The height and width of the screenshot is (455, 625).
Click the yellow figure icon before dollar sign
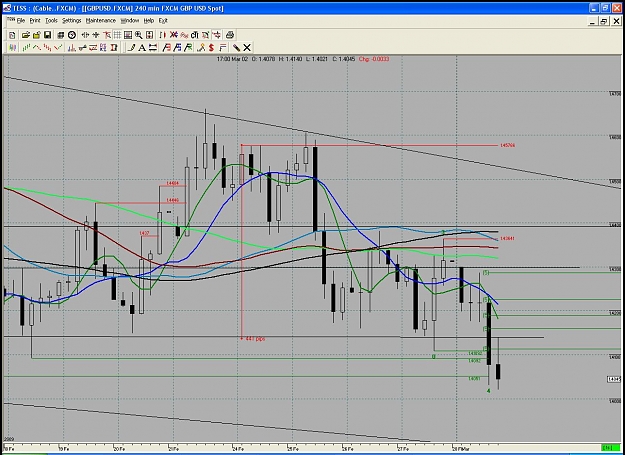click(x=201, y=48)
